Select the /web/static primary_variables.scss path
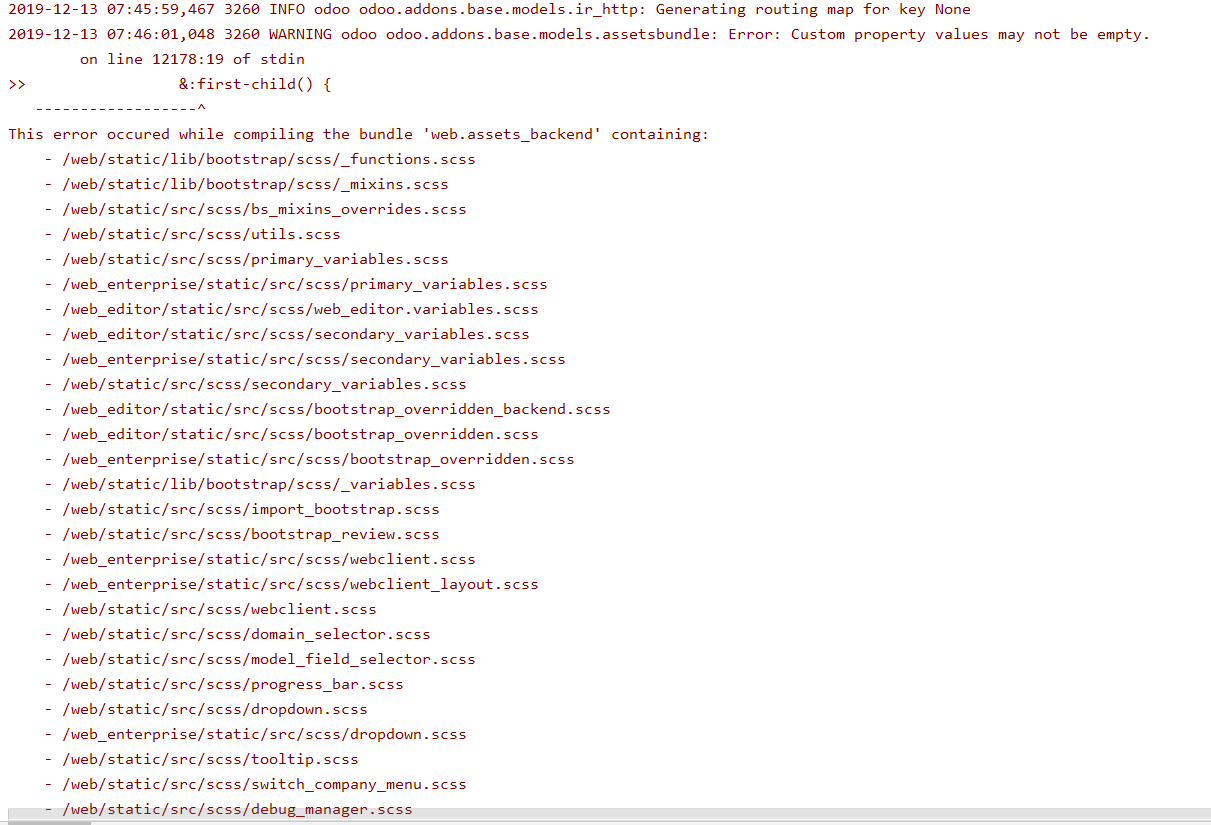The height and width of the screenshot is (825, 1211). coord(255,259)
